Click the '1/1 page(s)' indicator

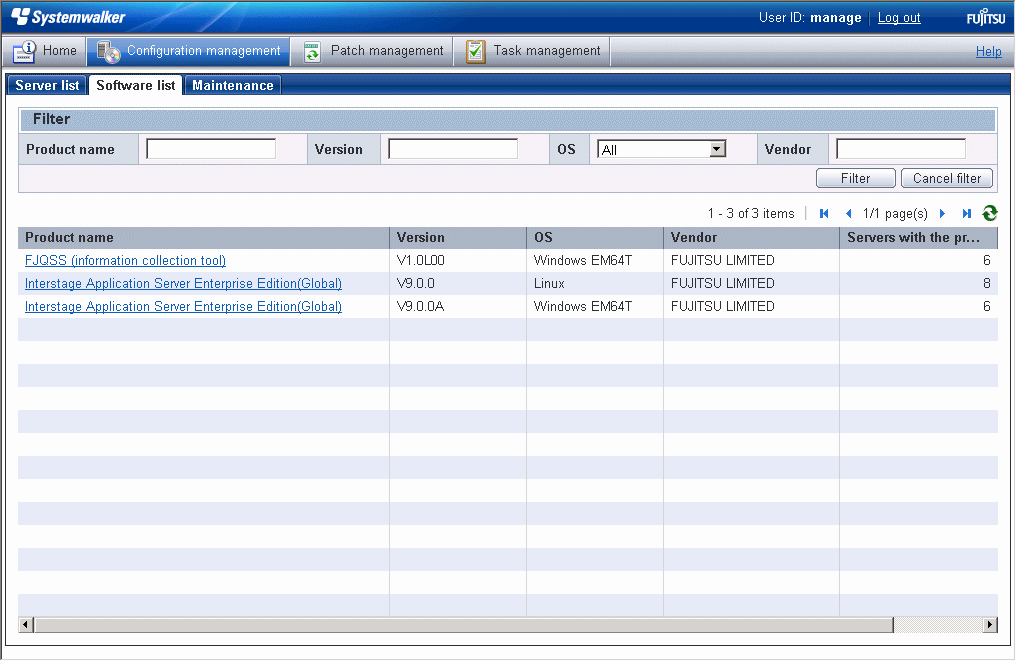pyautogui.click(x=895, y=213)
